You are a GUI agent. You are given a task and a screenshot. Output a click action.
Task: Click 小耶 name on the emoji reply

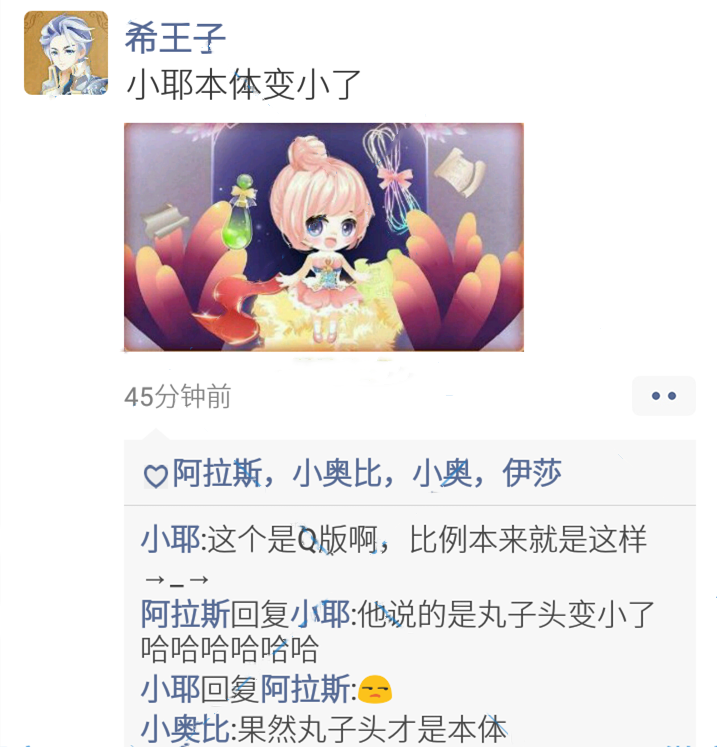[x=170, y=689]
